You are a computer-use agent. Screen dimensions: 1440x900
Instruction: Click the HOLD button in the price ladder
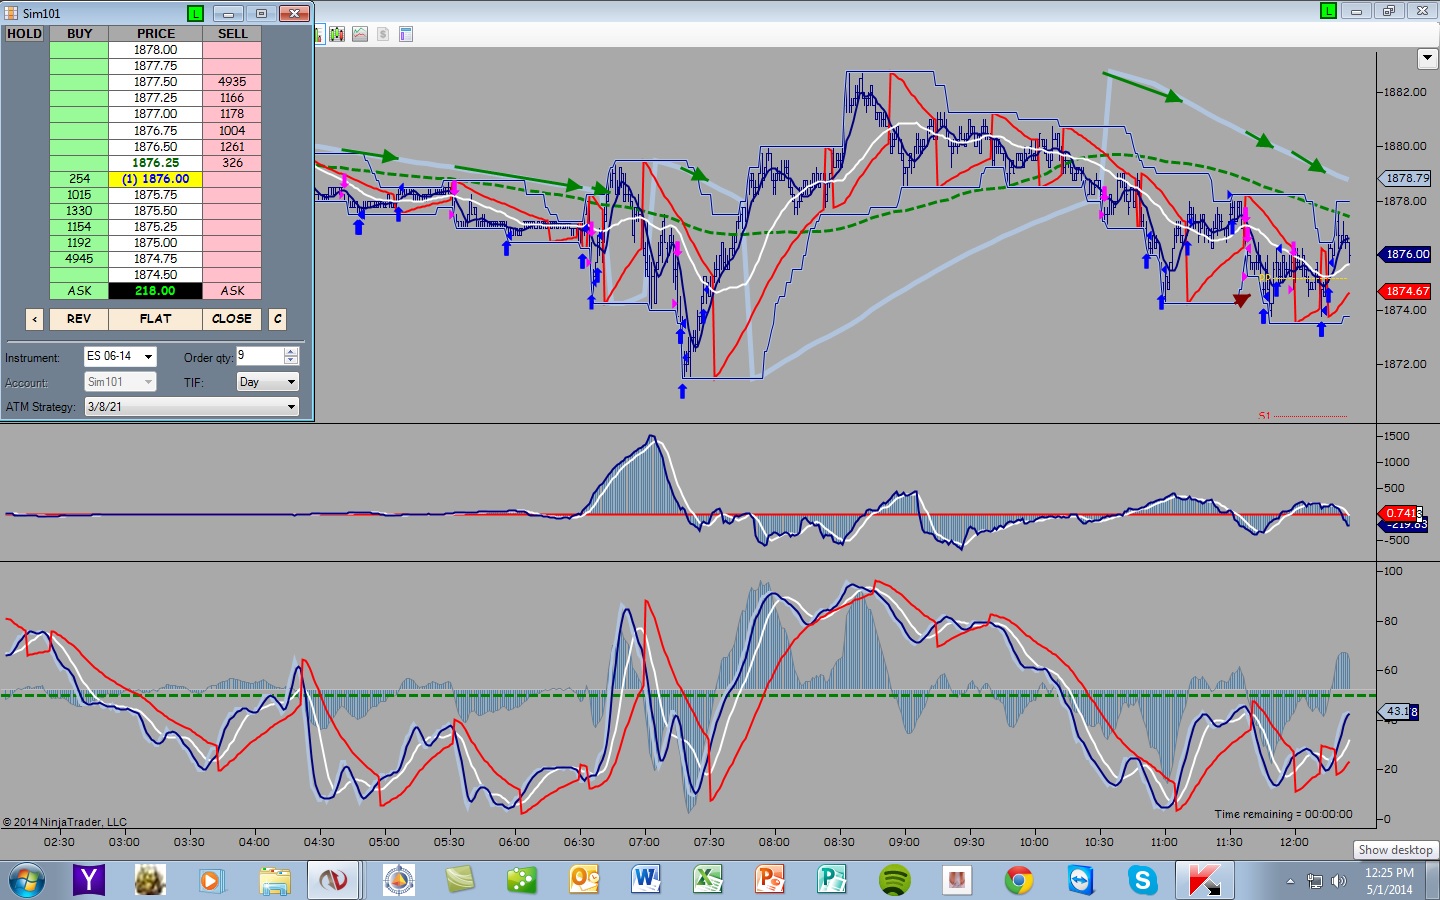[x=25, y=34]
